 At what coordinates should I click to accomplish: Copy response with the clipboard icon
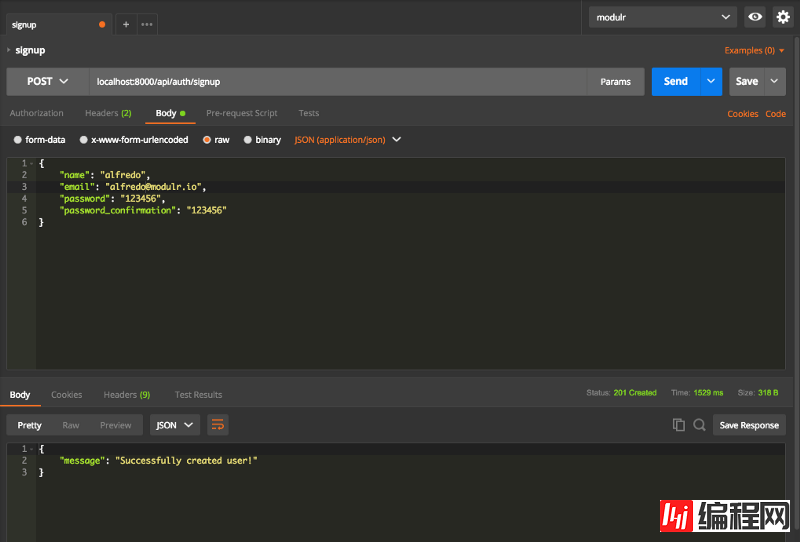(x=679, y=425)
